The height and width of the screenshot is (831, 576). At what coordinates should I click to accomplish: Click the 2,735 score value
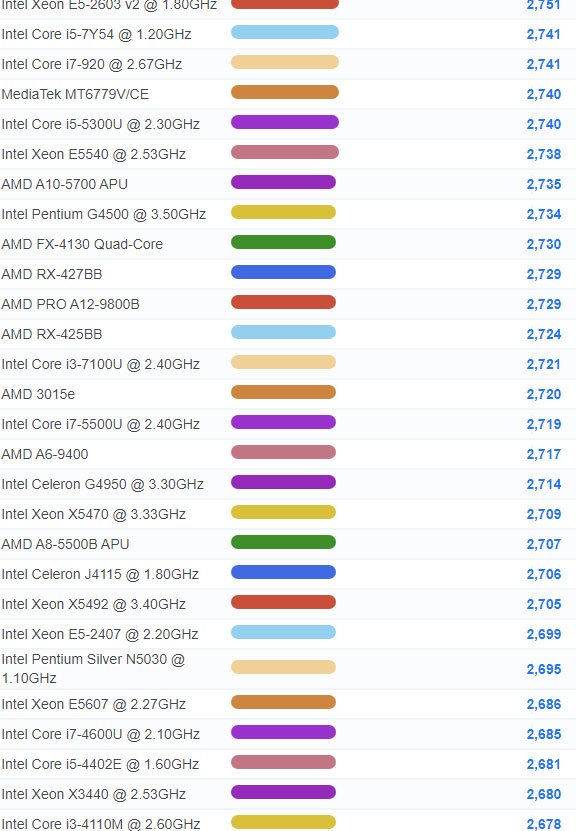(544, 184)
